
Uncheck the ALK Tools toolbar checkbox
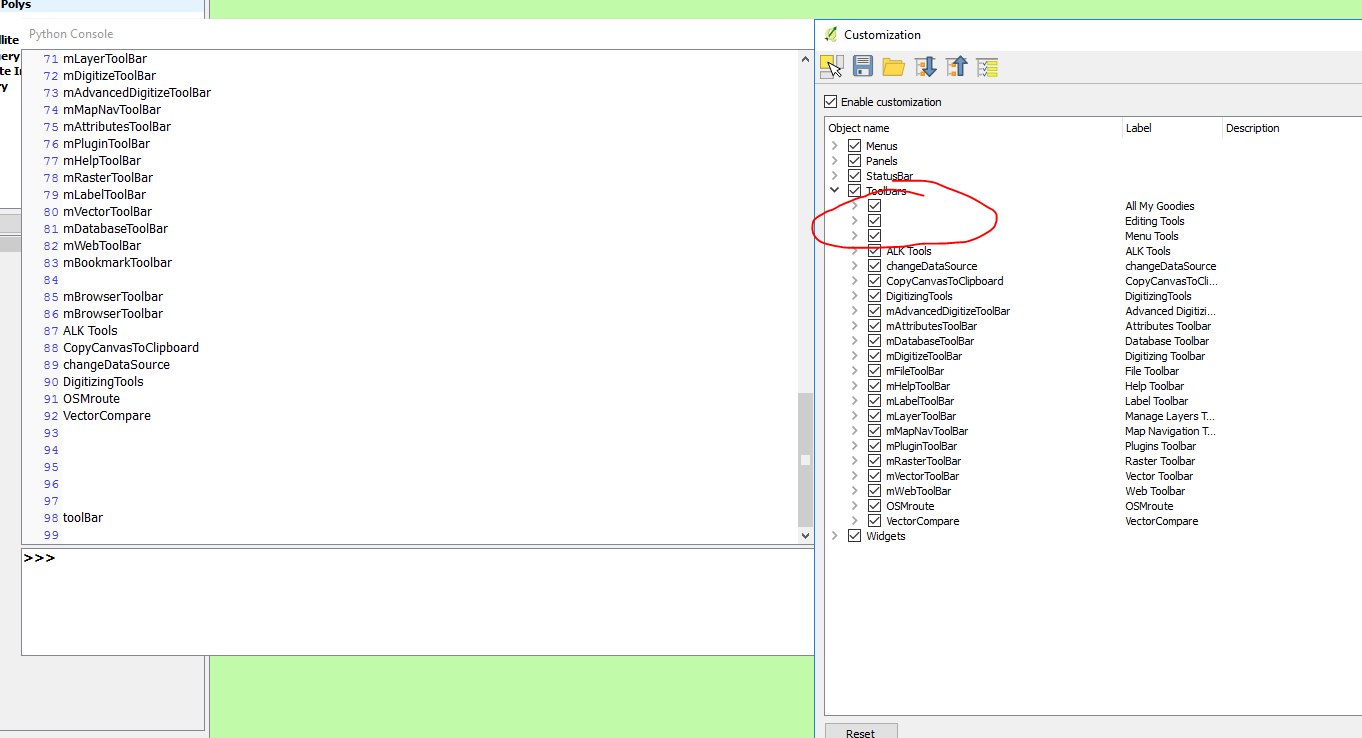coord(874,251)
